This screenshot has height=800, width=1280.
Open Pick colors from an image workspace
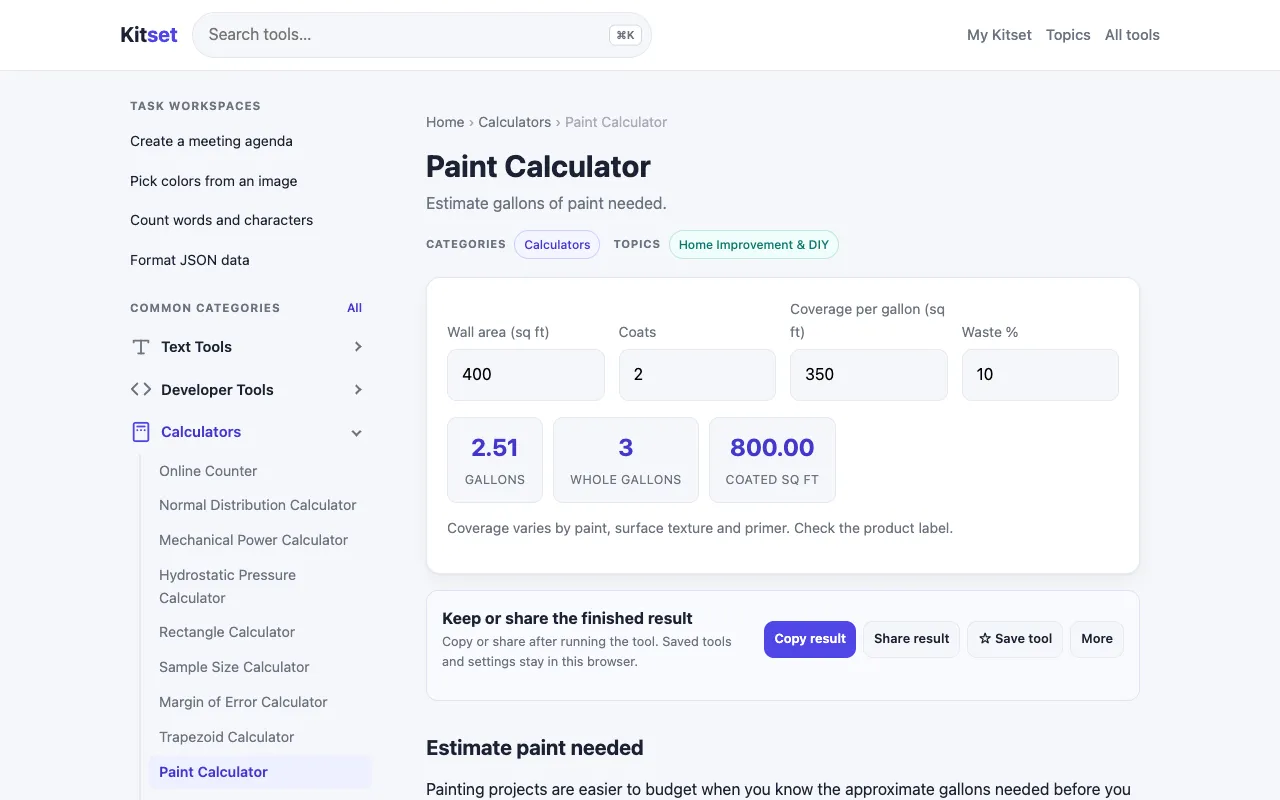213,181
